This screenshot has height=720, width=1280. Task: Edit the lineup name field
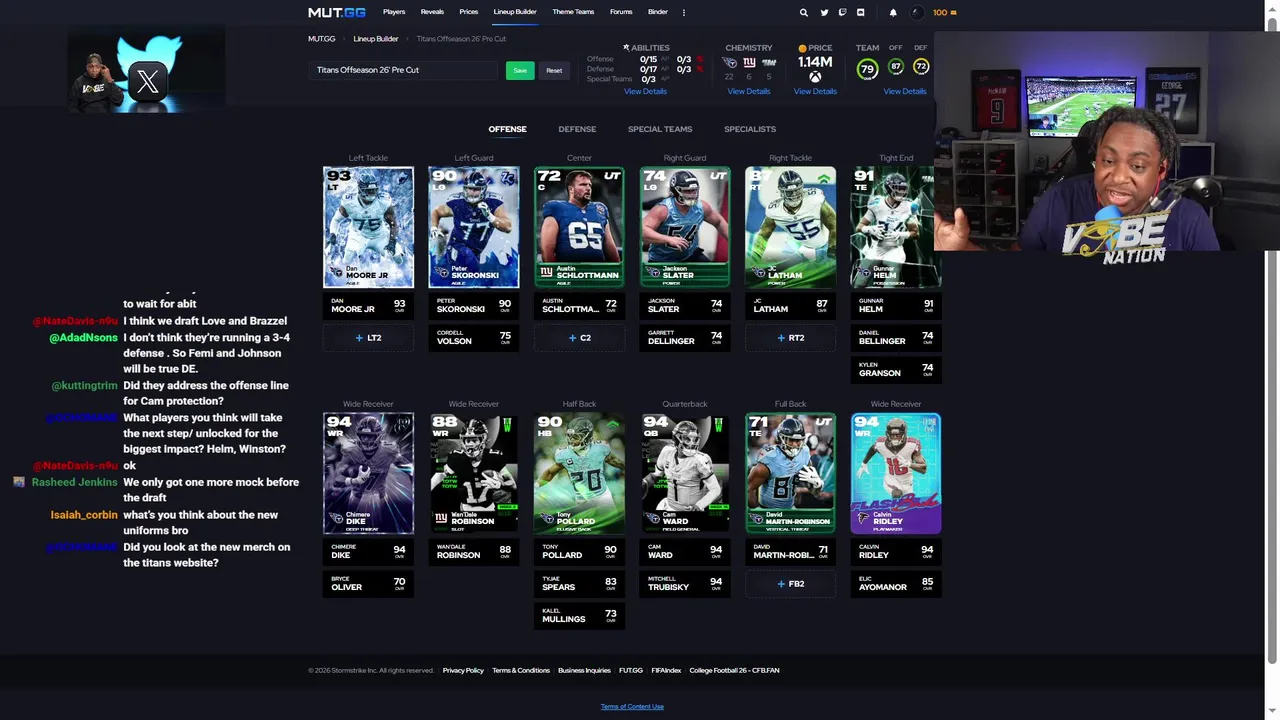403,70
